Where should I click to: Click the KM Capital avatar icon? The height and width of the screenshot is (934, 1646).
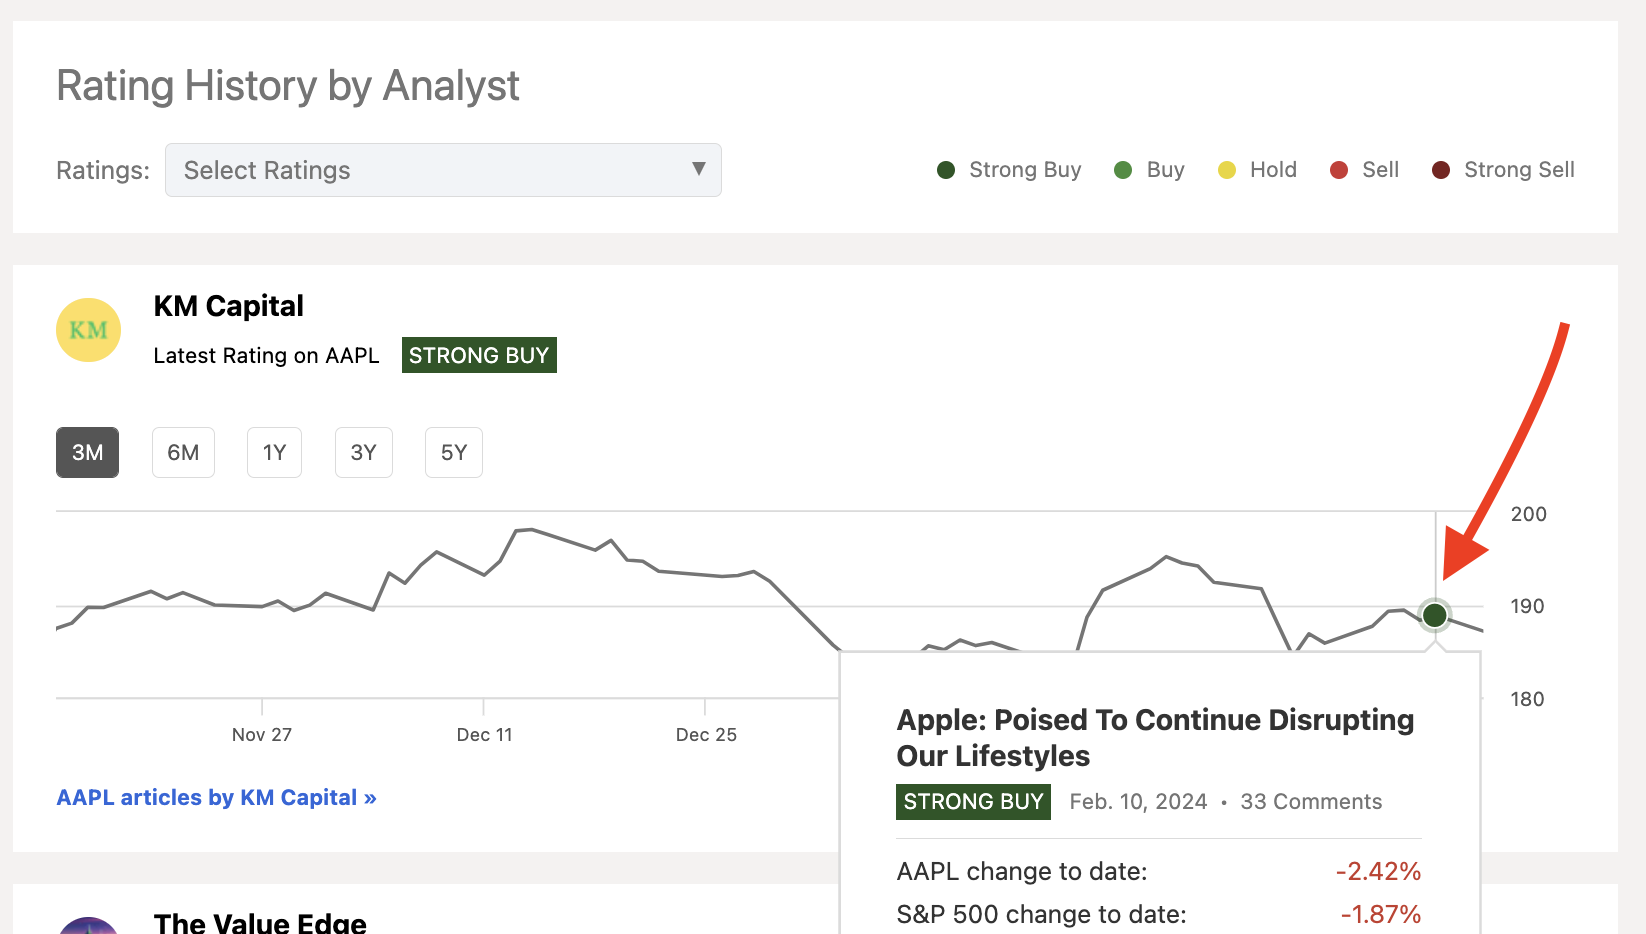87,329
